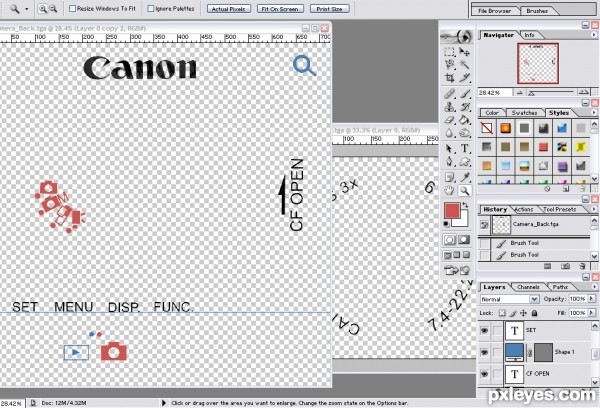Image resolution: width=600 pixels, height=408 pixels.
Task: Swap foreground and background colors
Action: tap(465, 205)
